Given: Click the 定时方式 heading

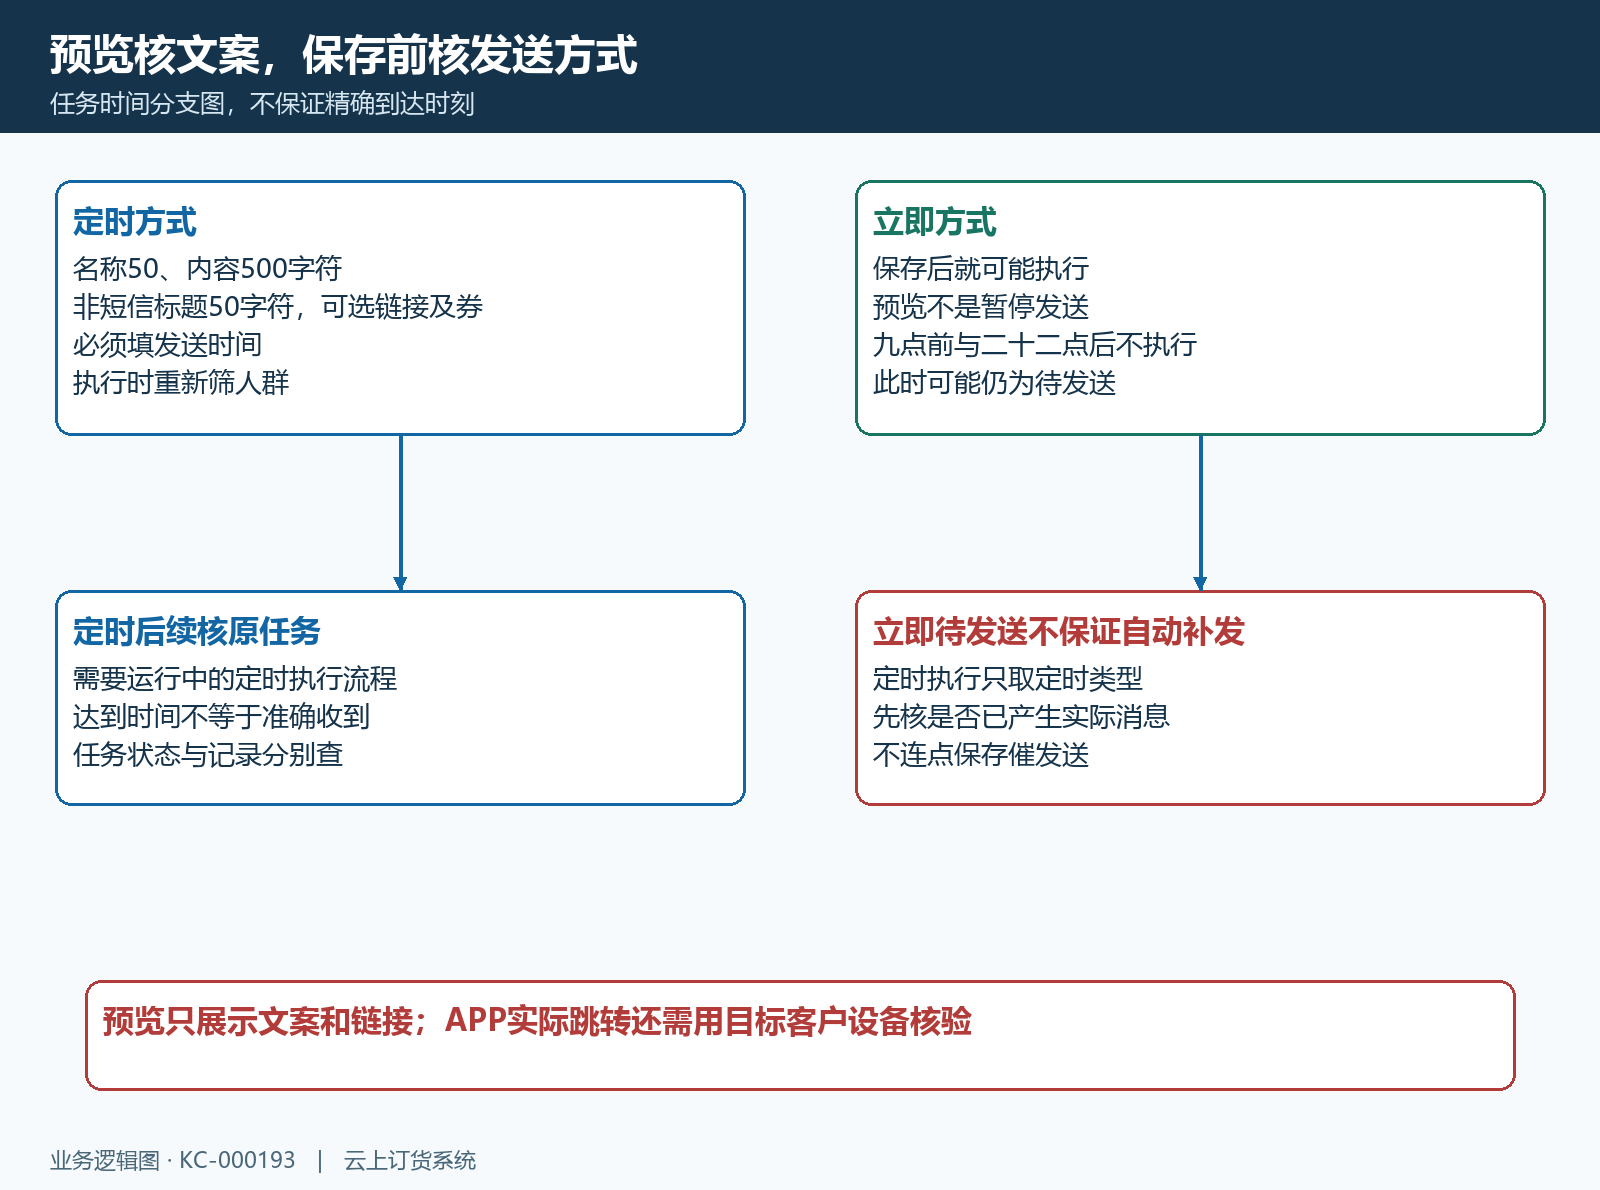Looking at the screenshot, I should (135, 222).
